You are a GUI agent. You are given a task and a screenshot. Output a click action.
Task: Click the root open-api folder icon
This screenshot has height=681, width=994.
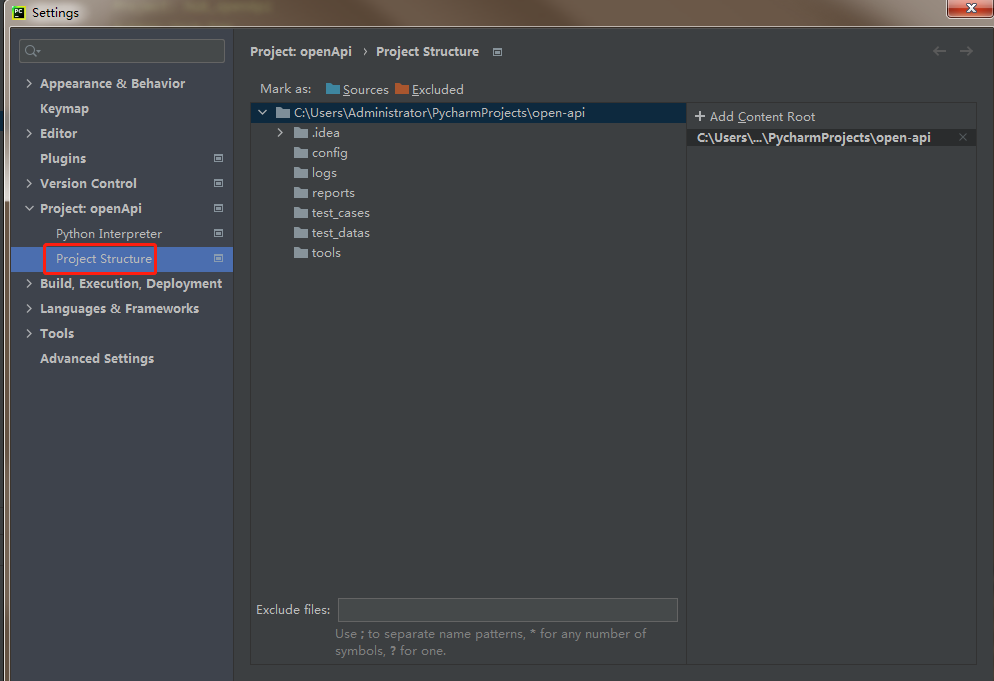point(283,113)
